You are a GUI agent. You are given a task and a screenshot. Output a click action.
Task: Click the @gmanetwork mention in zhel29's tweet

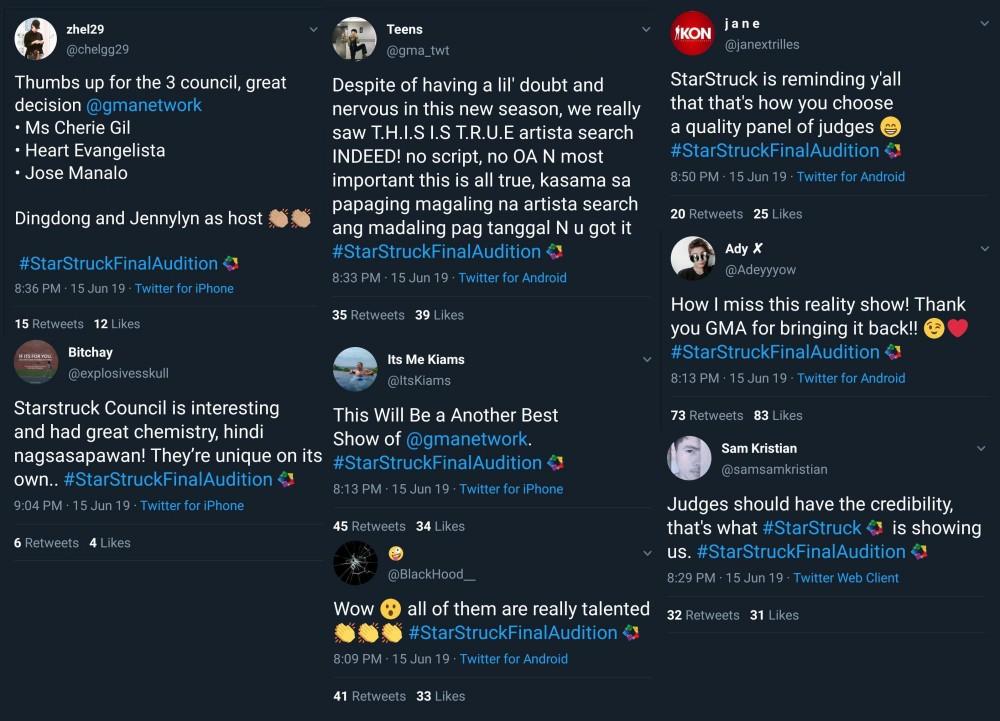pyautogui.click(x=144, y=105)
